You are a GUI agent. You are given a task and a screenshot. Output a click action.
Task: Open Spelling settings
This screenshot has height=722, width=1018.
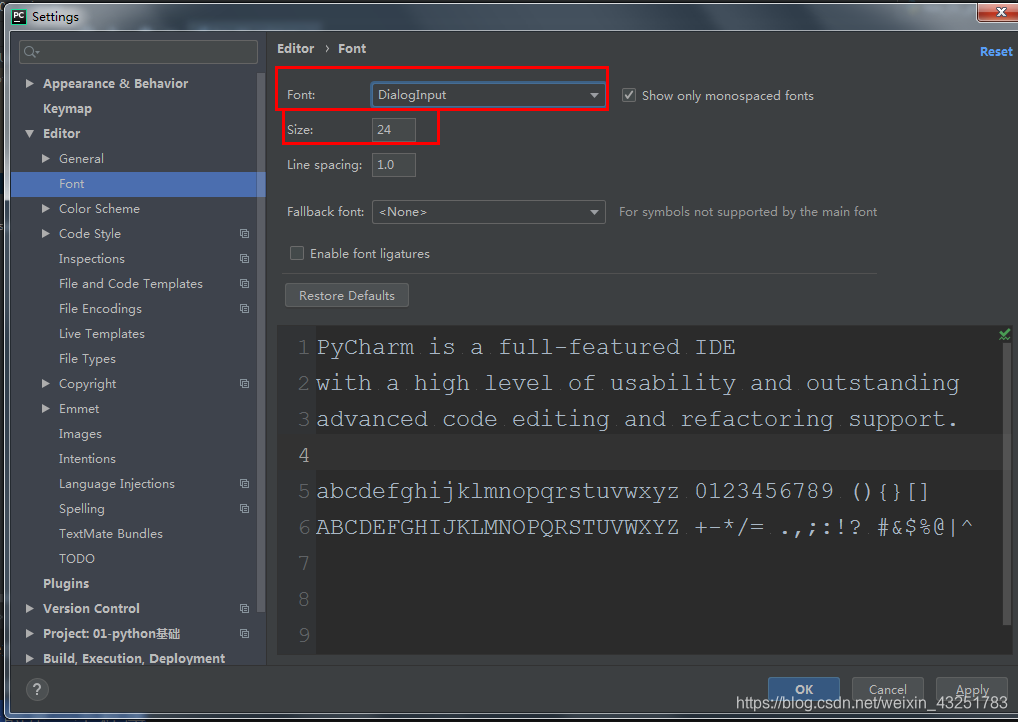(82, 508)
